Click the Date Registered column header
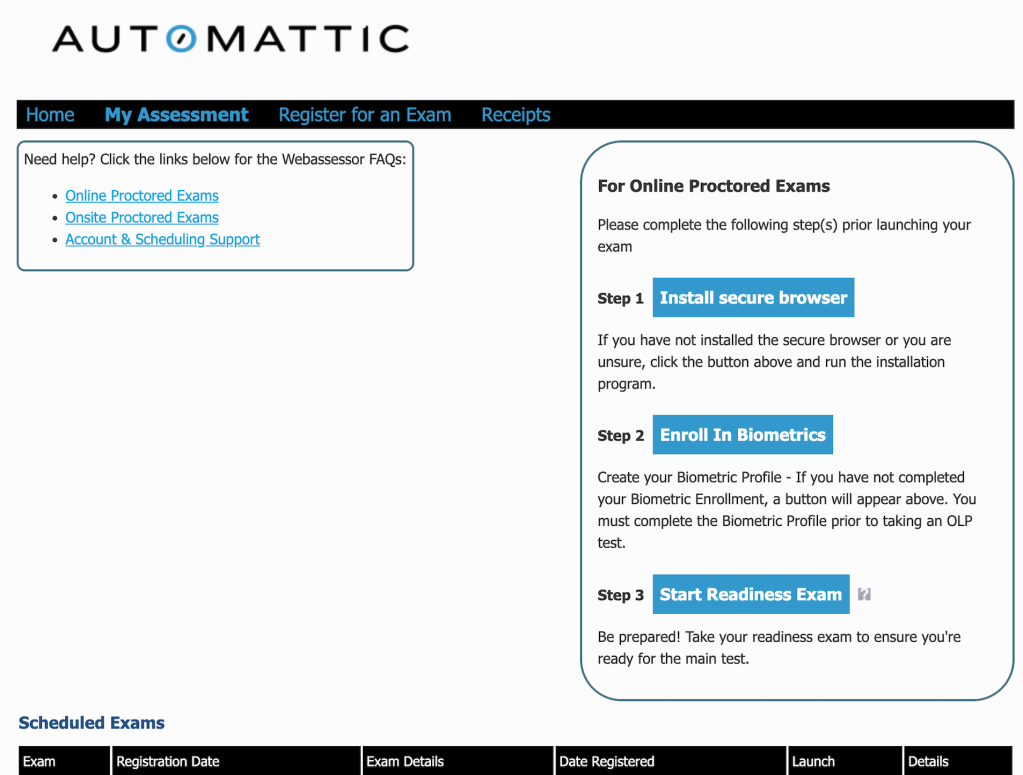 606,761
